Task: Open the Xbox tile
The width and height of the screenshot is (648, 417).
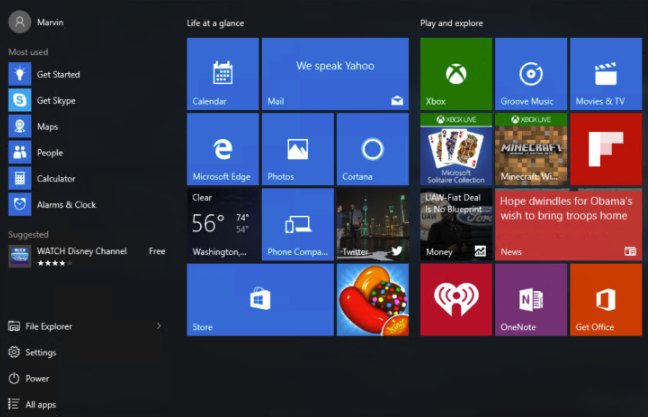Action: pos(456,74)
